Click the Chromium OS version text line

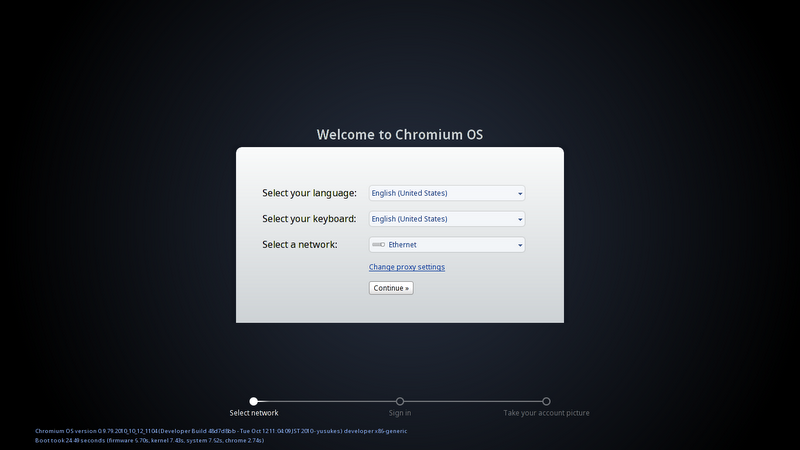pyautogui.click(x=221, y=431)
